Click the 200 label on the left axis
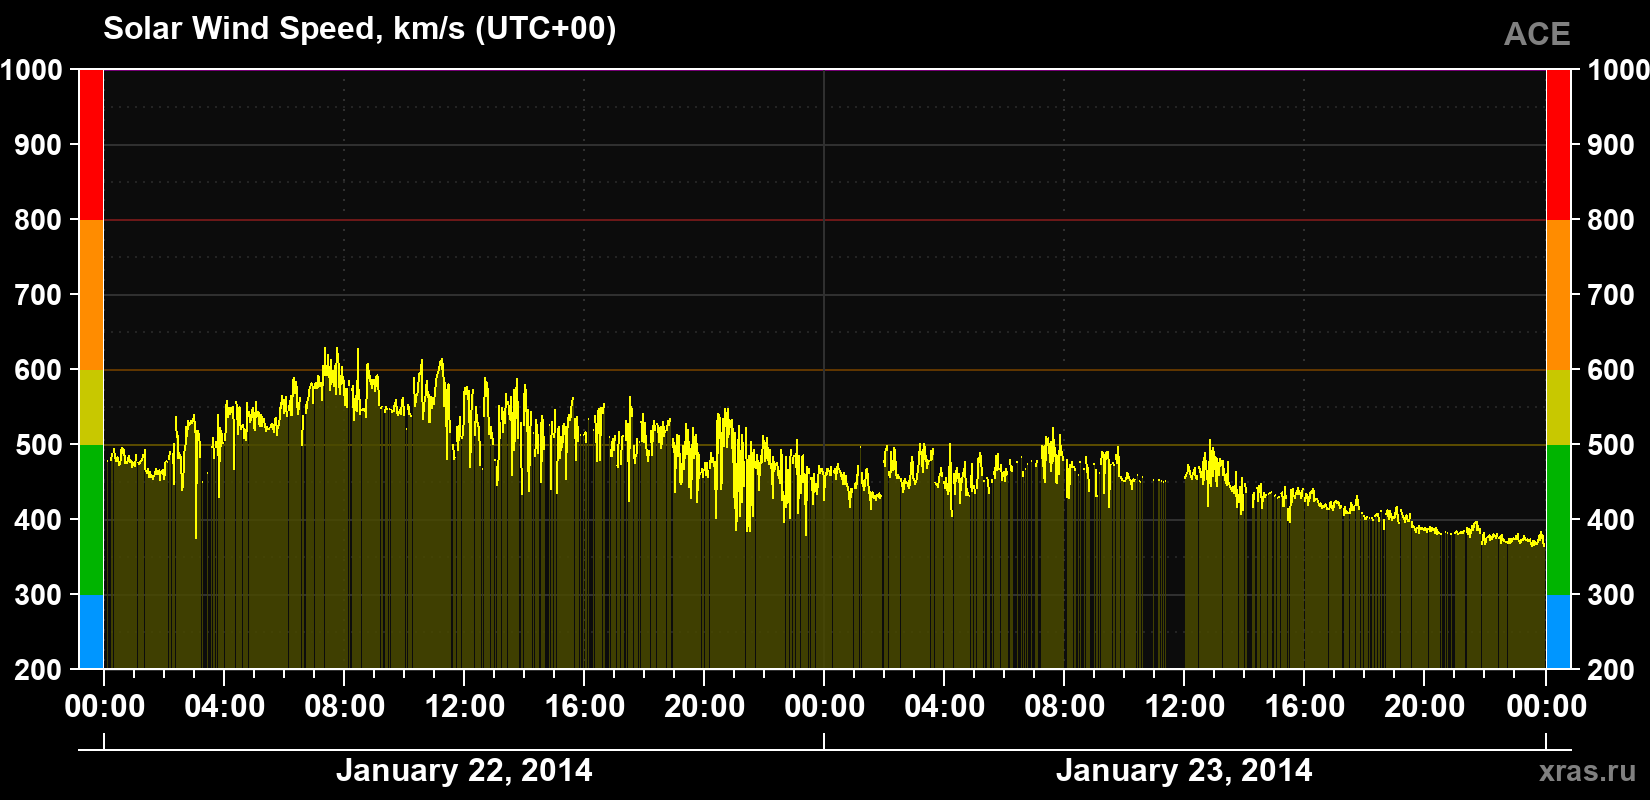Viewport: 1650px width, 800px height. pos(39,670)
